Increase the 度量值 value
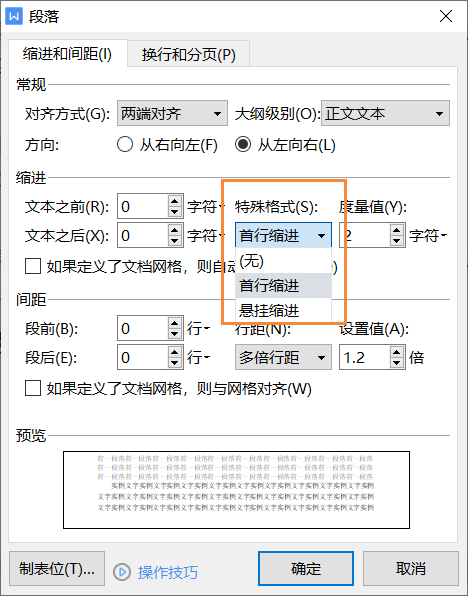The height and width of the screenshot is (596, 468). tap(397, 230)
